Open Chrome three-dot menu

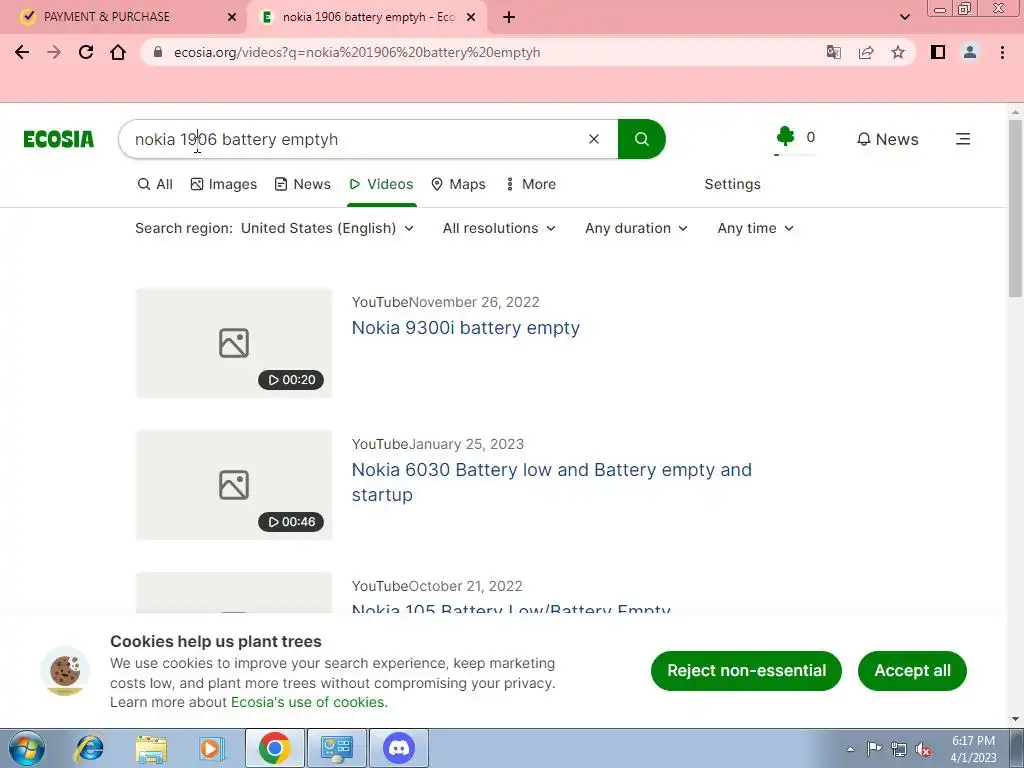[x=1002, y=52]
